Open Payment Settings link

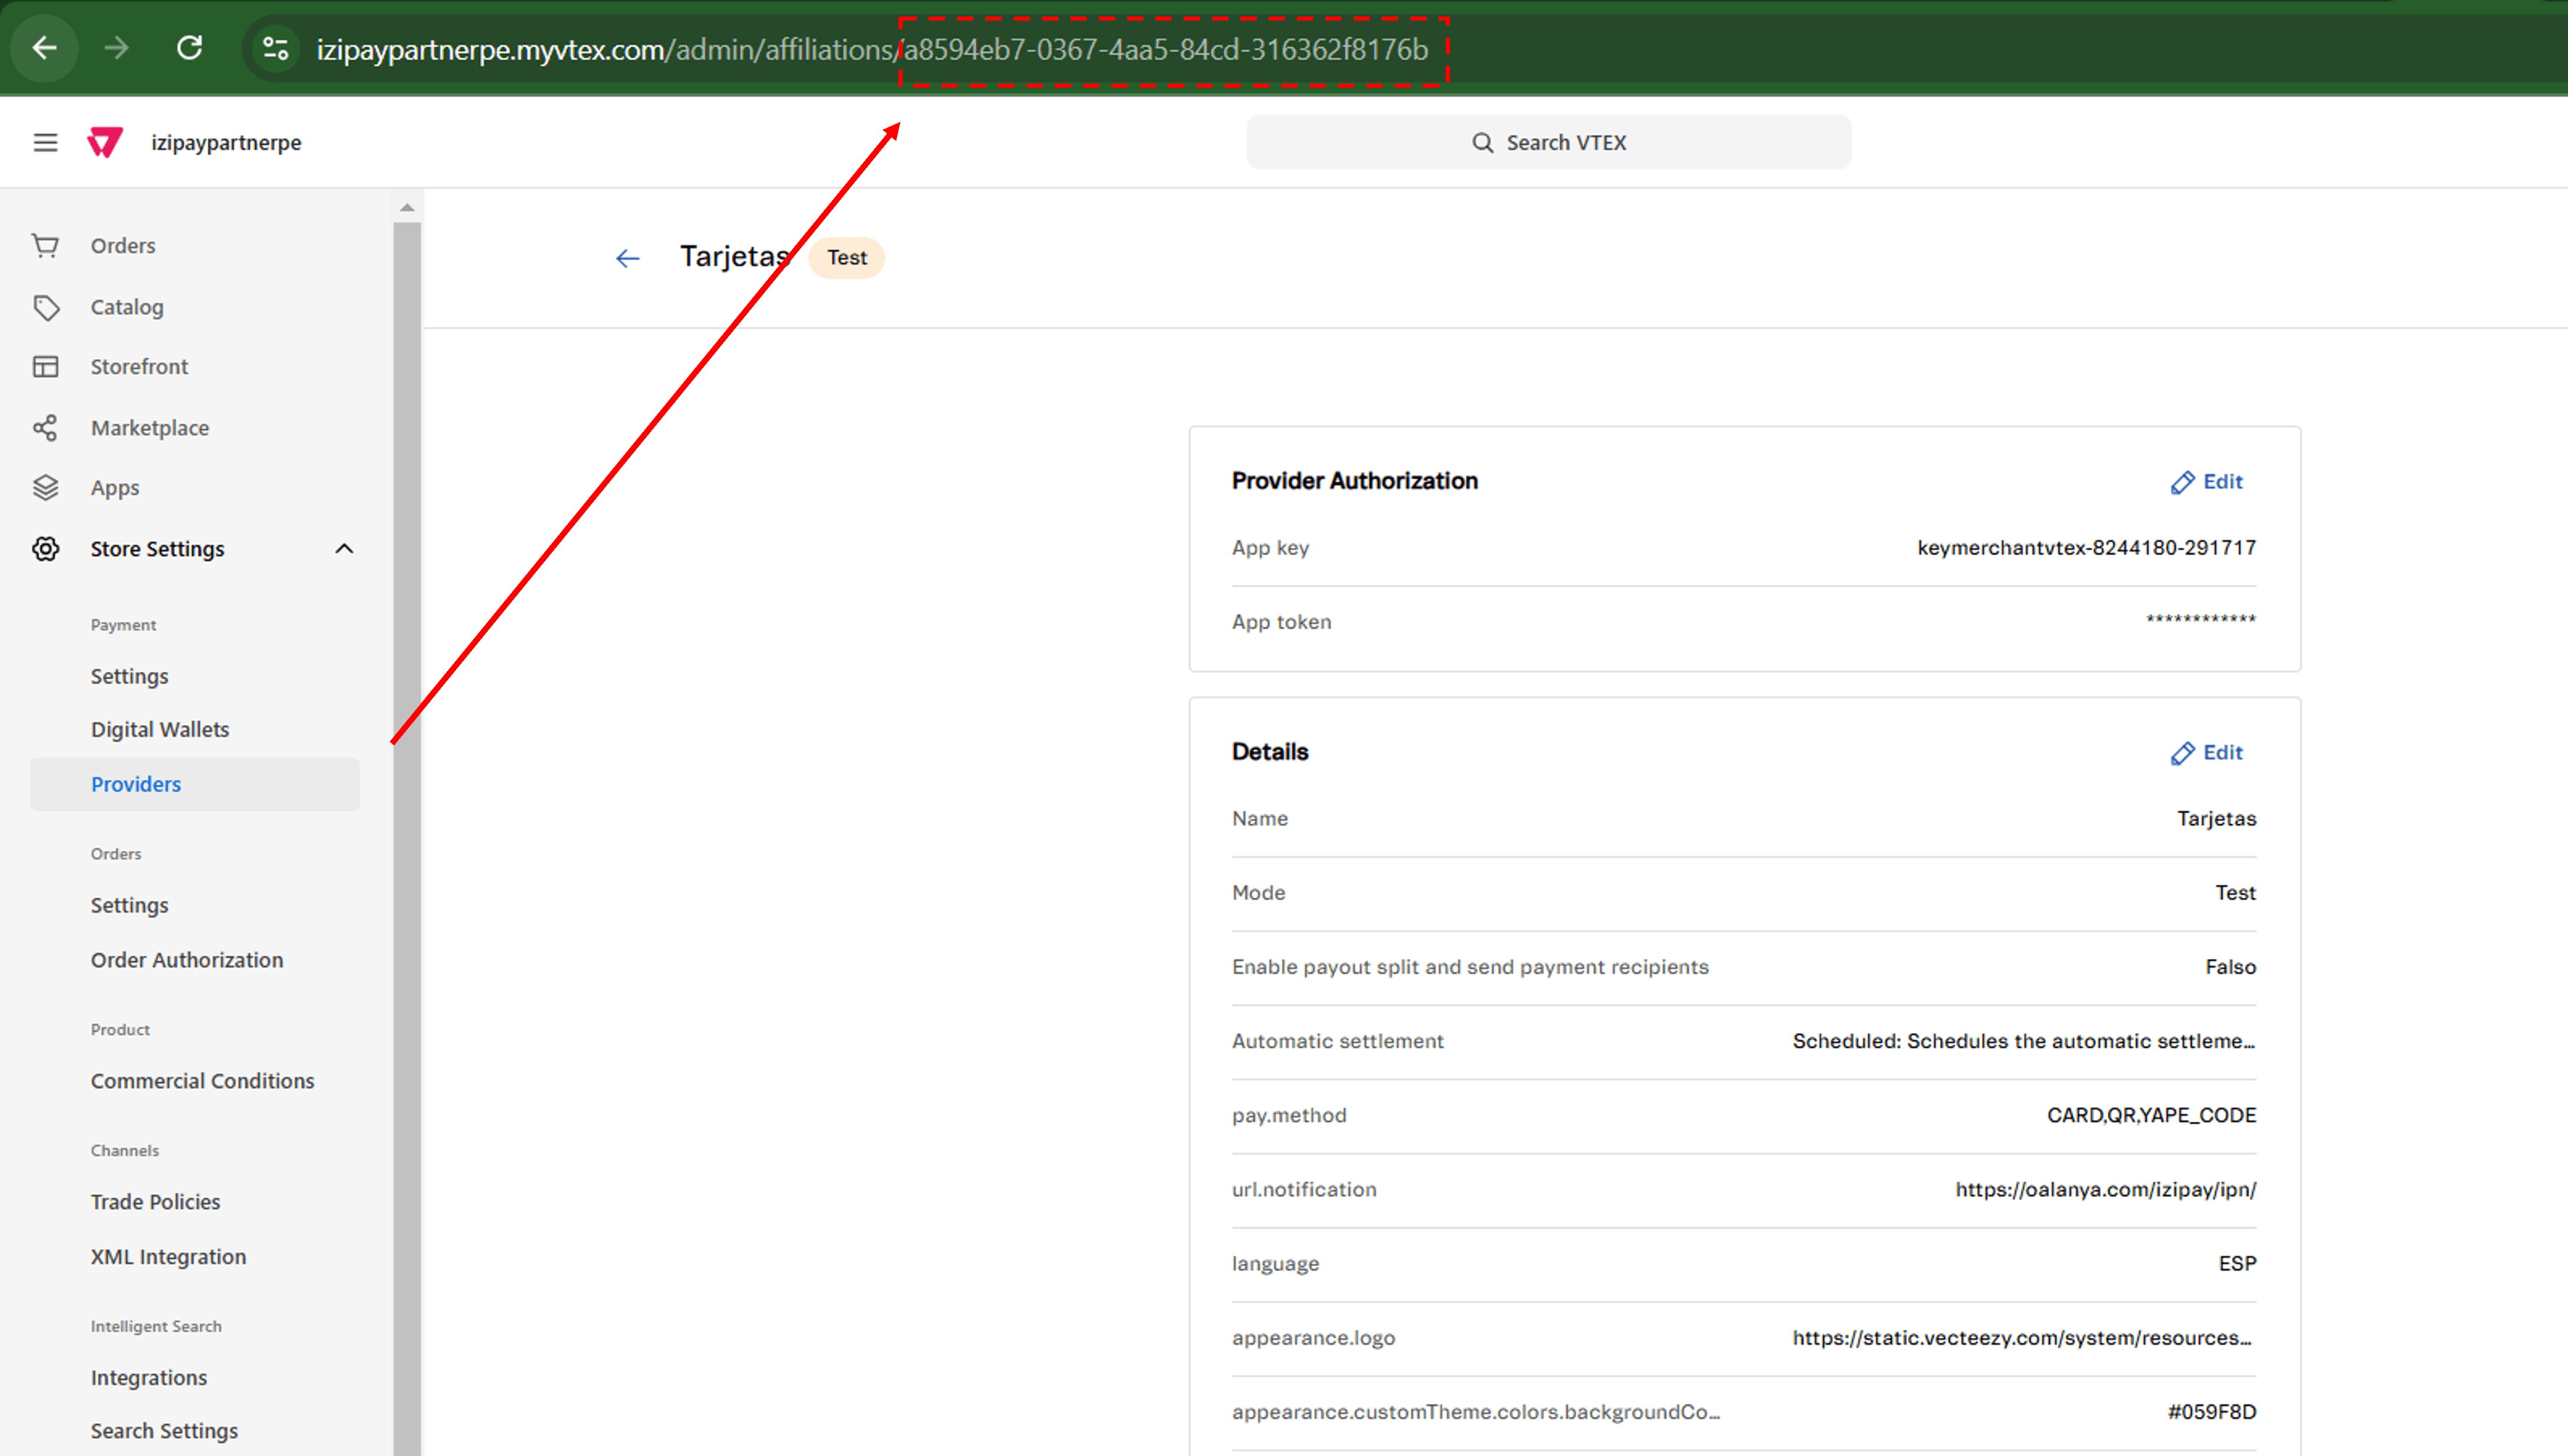129,676
